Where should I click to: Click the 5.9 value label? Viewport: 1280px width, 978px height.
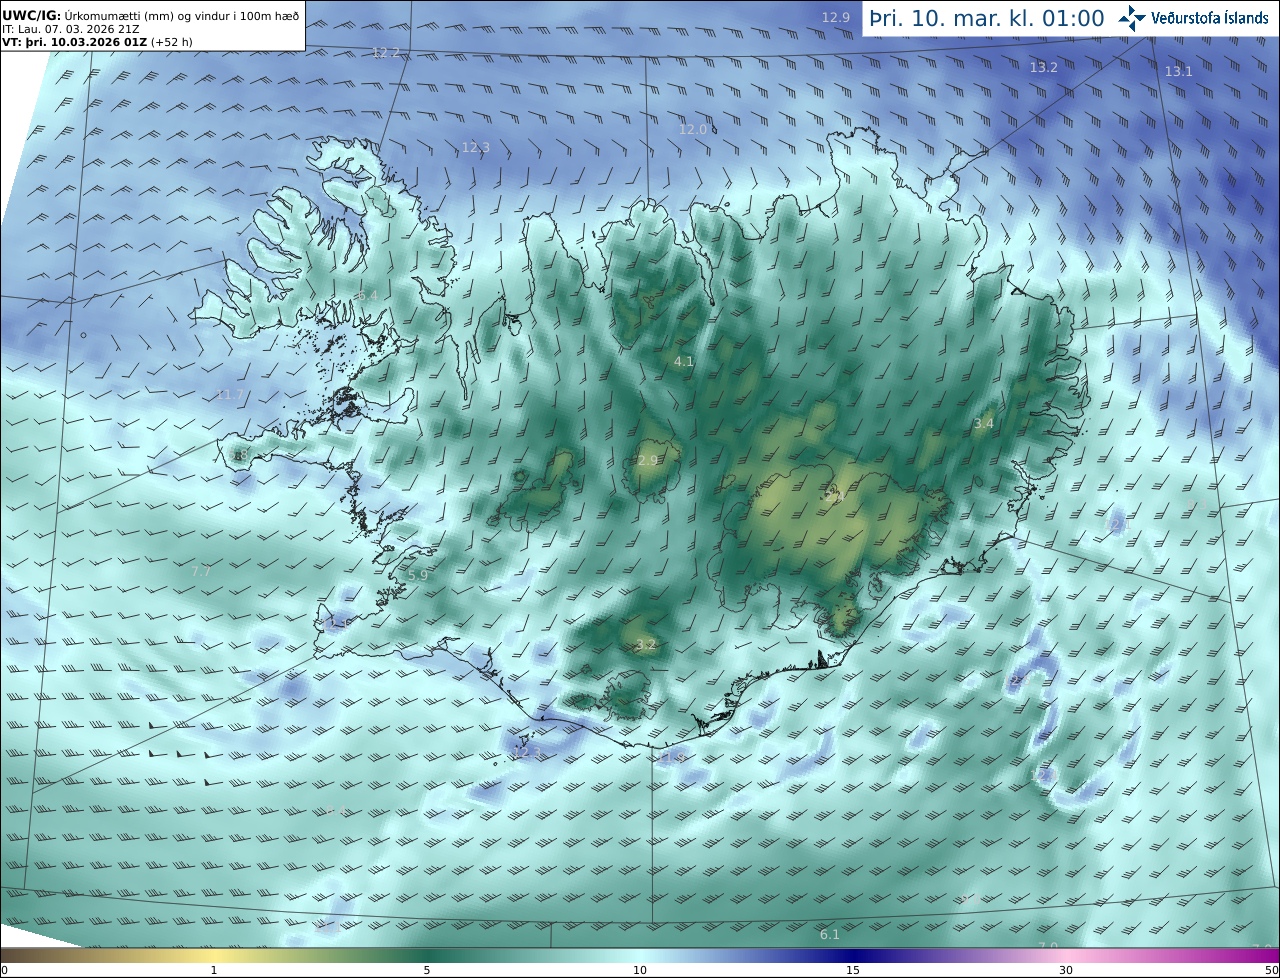(418, 575)
